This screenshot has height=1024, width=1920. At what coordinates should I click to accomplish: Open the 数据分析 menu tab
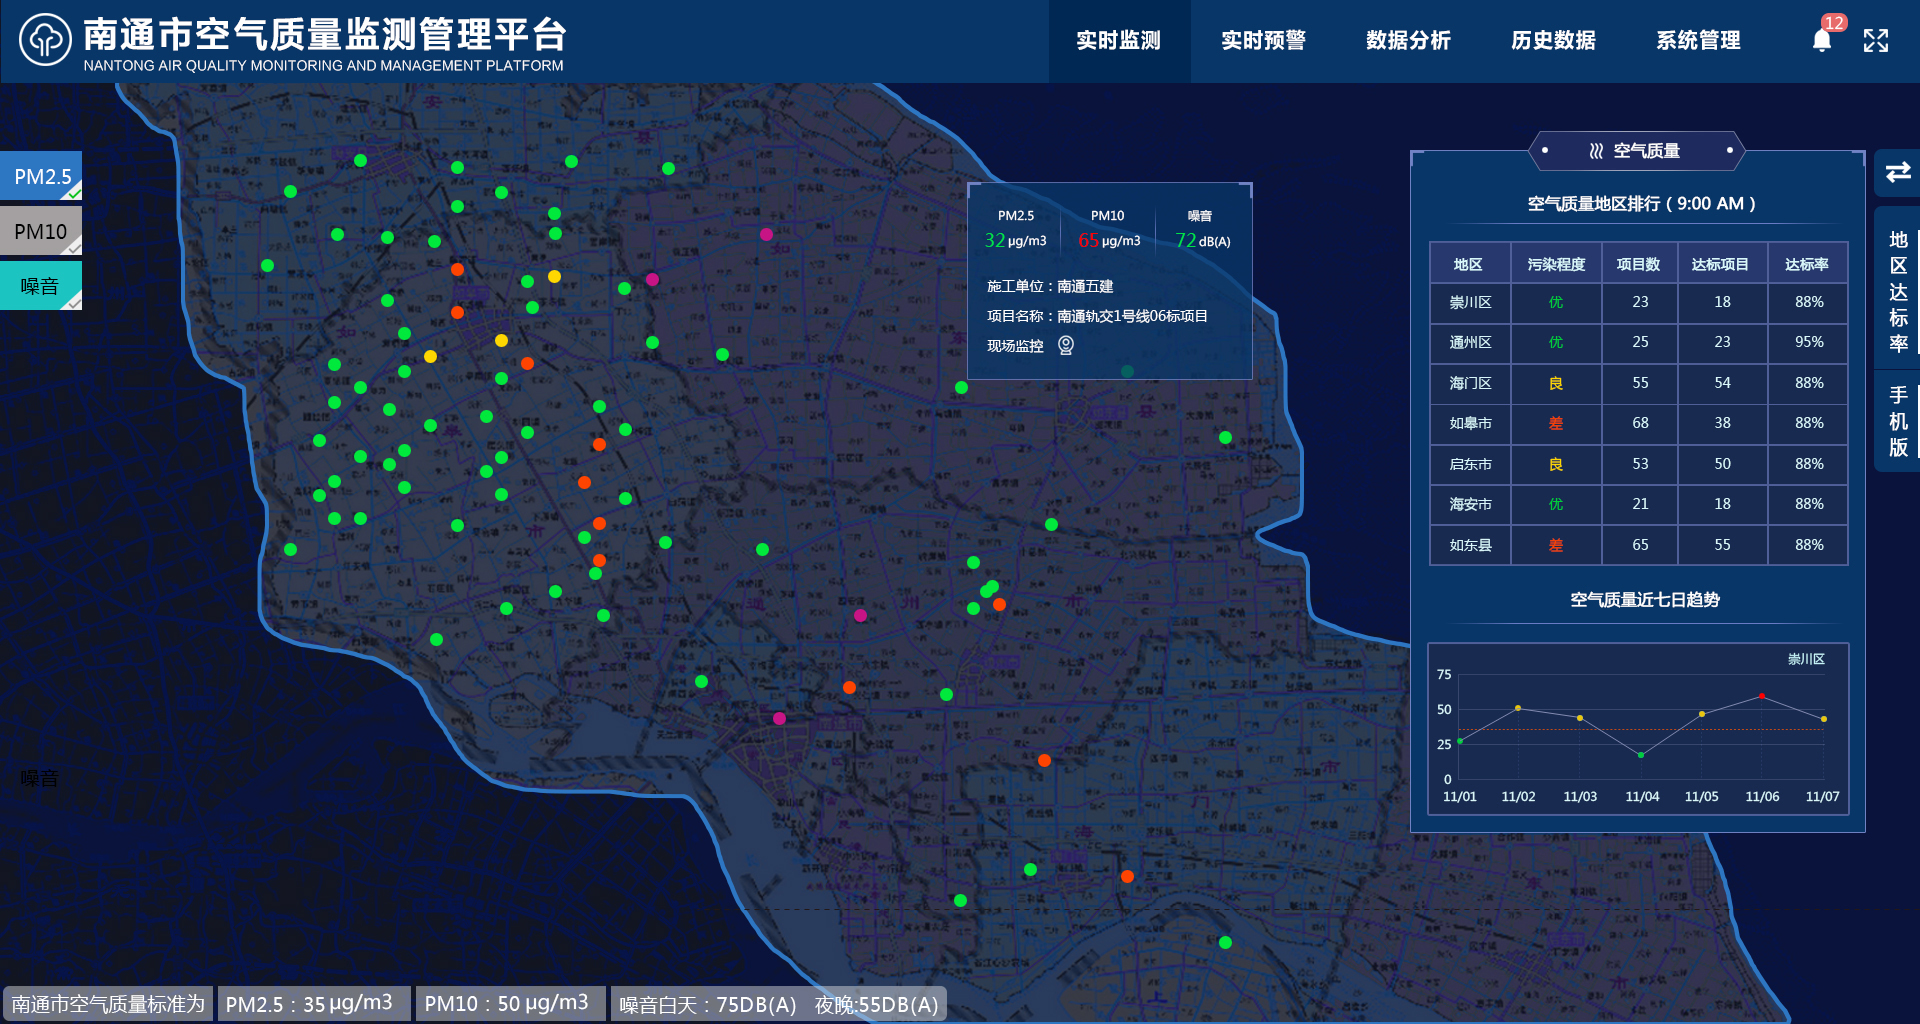1408,40
